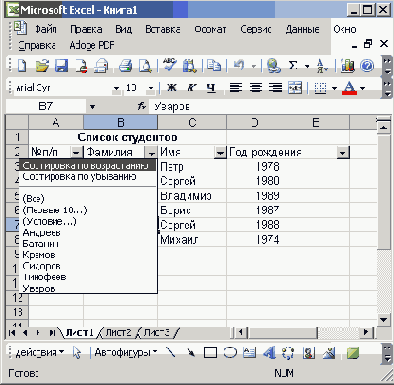This screenshot has width=394, height=385.
Task: Align text right in toolbar
Action: pyautogui.click(x=275, y=88)
